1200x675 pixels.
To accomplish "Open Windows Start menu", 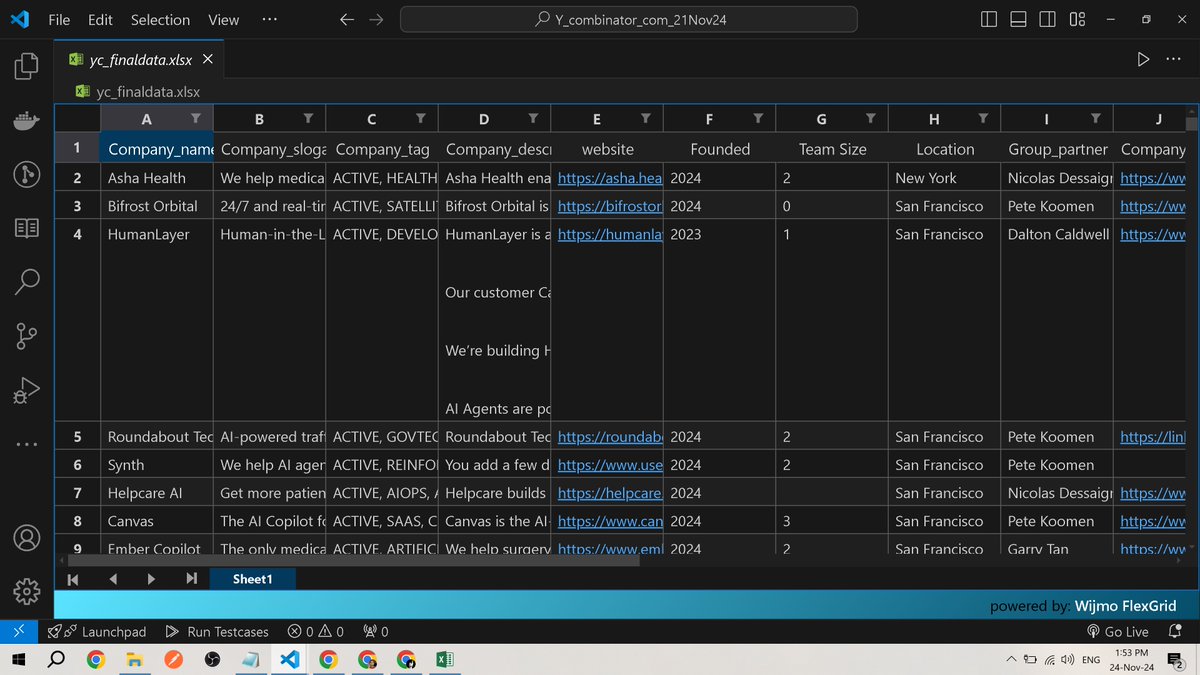I will click(17, 660).
